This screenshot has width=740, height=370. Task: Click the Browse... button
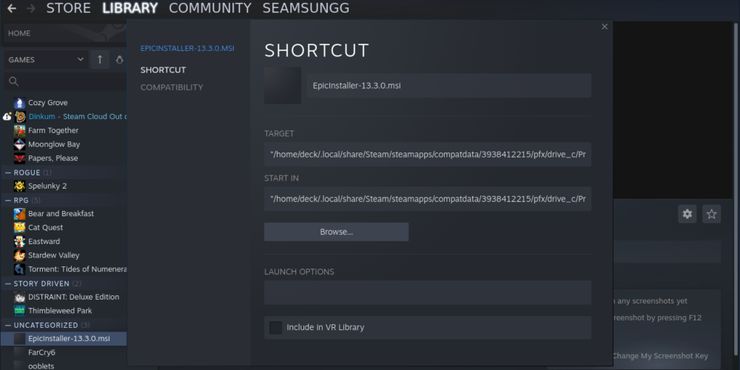tap(336, 232)
